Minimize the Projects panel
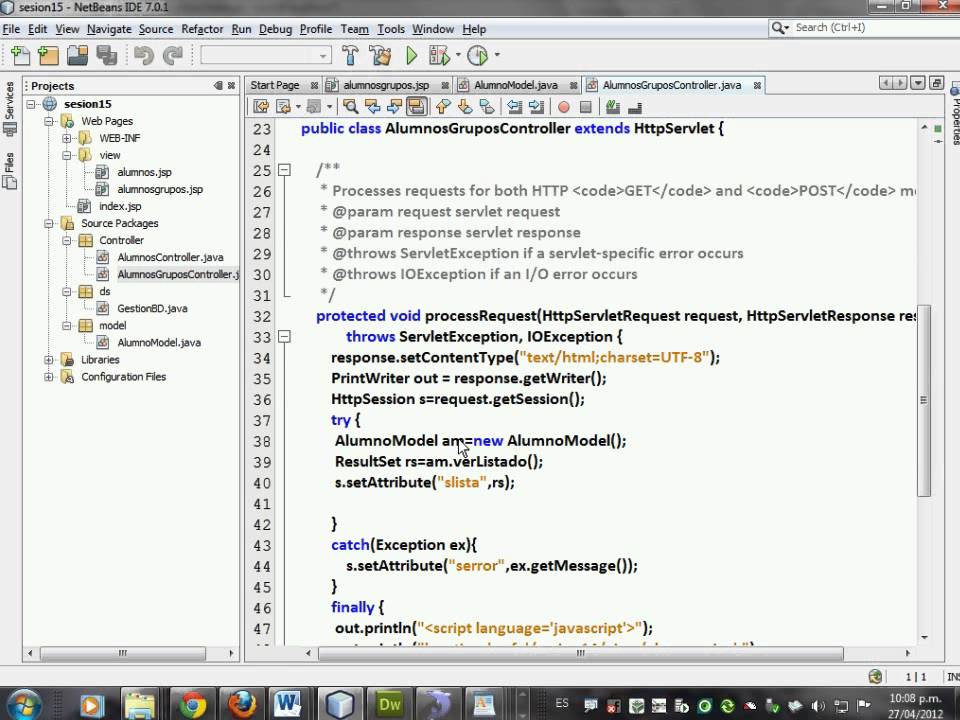The width and height of the screenshot is (960, 720). pyautogui.click(x=218, y=86)
